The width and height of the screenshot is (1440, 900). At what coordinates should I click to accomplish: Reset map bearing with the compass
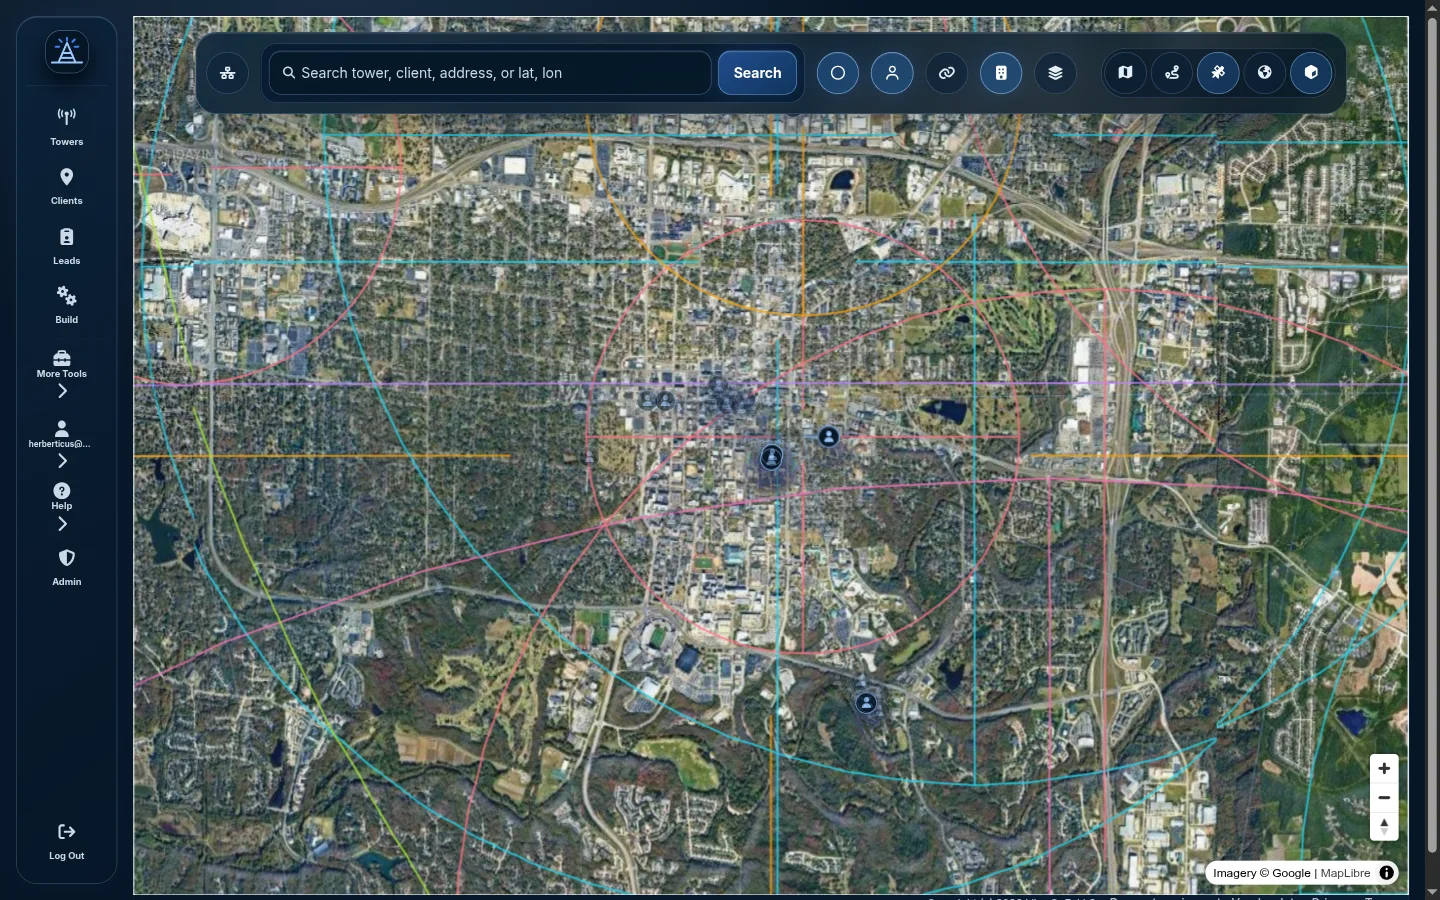pos(1384,826)
